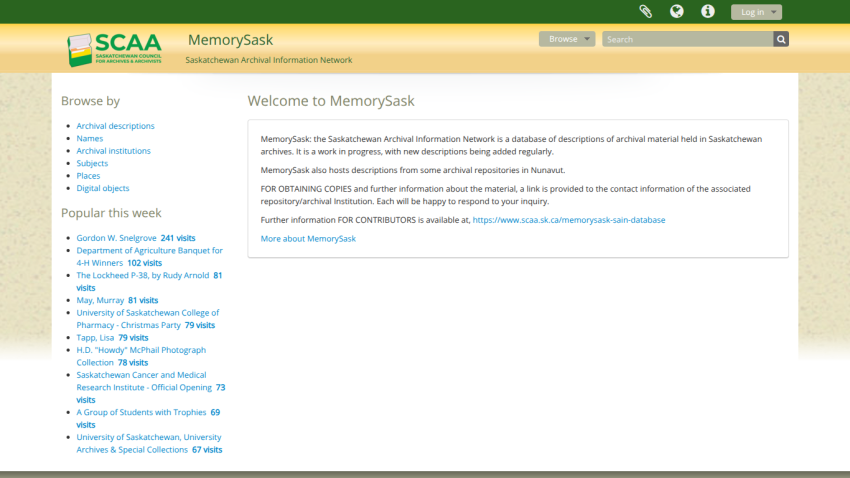Click the search magnifier button
This screenshot has width=850, height=478.
(781, 39)
